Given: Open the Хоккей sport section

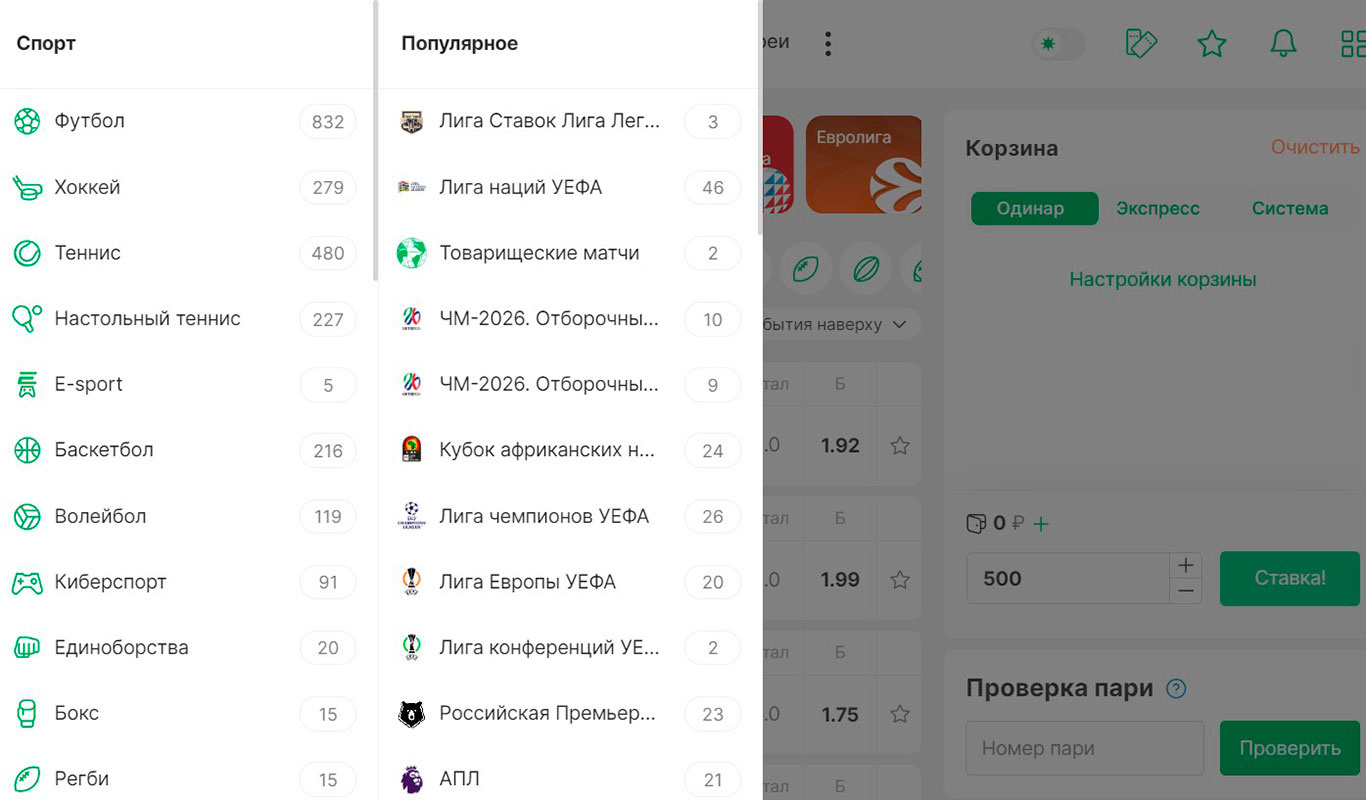Looking at the screenshot, I should click(88, 187).
